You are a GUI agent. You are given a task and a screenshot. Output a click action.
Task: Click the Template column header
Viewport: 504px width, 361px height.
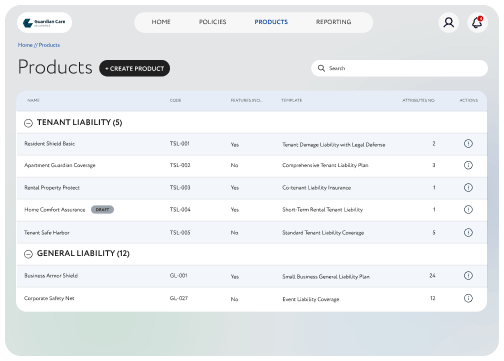click(x=292, y=100)
